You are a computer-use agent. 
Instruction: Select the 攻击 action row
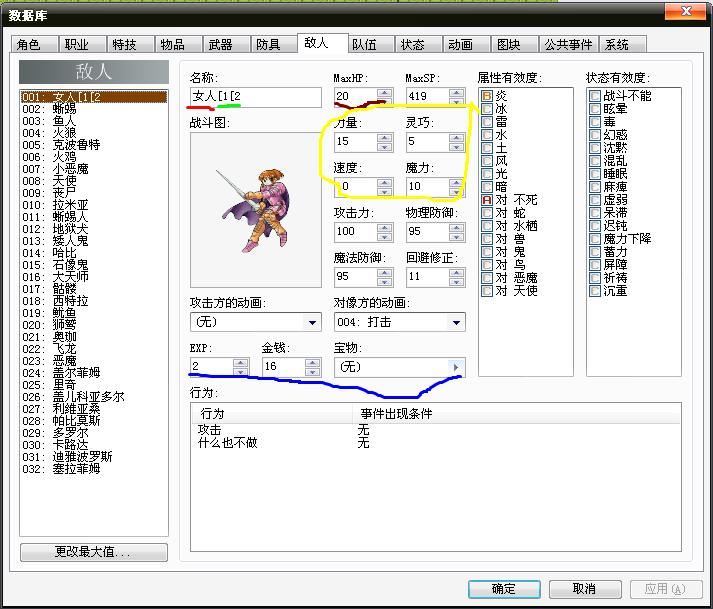pos(436,430)
